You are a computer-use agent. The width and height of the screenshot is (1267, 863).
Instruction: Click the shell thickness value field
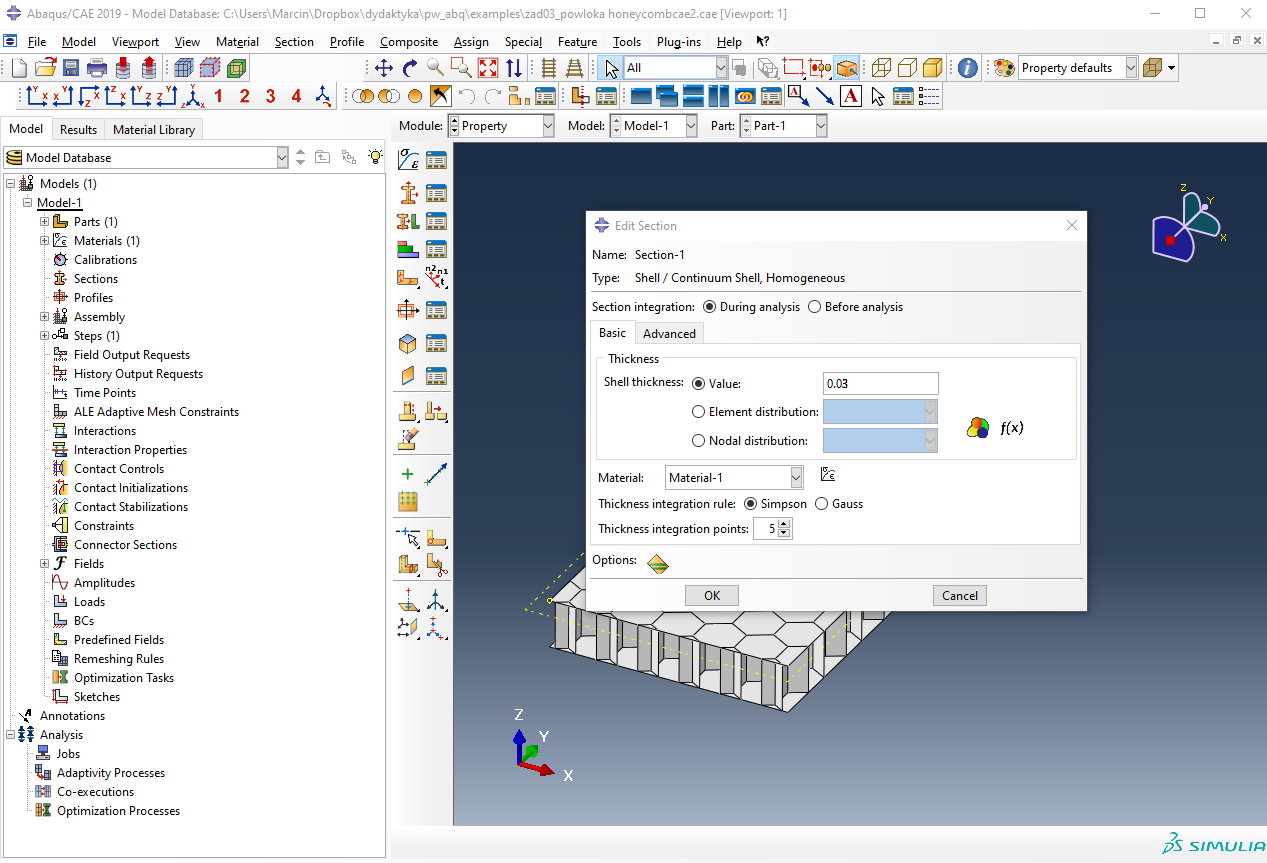(x=880, y=384)
